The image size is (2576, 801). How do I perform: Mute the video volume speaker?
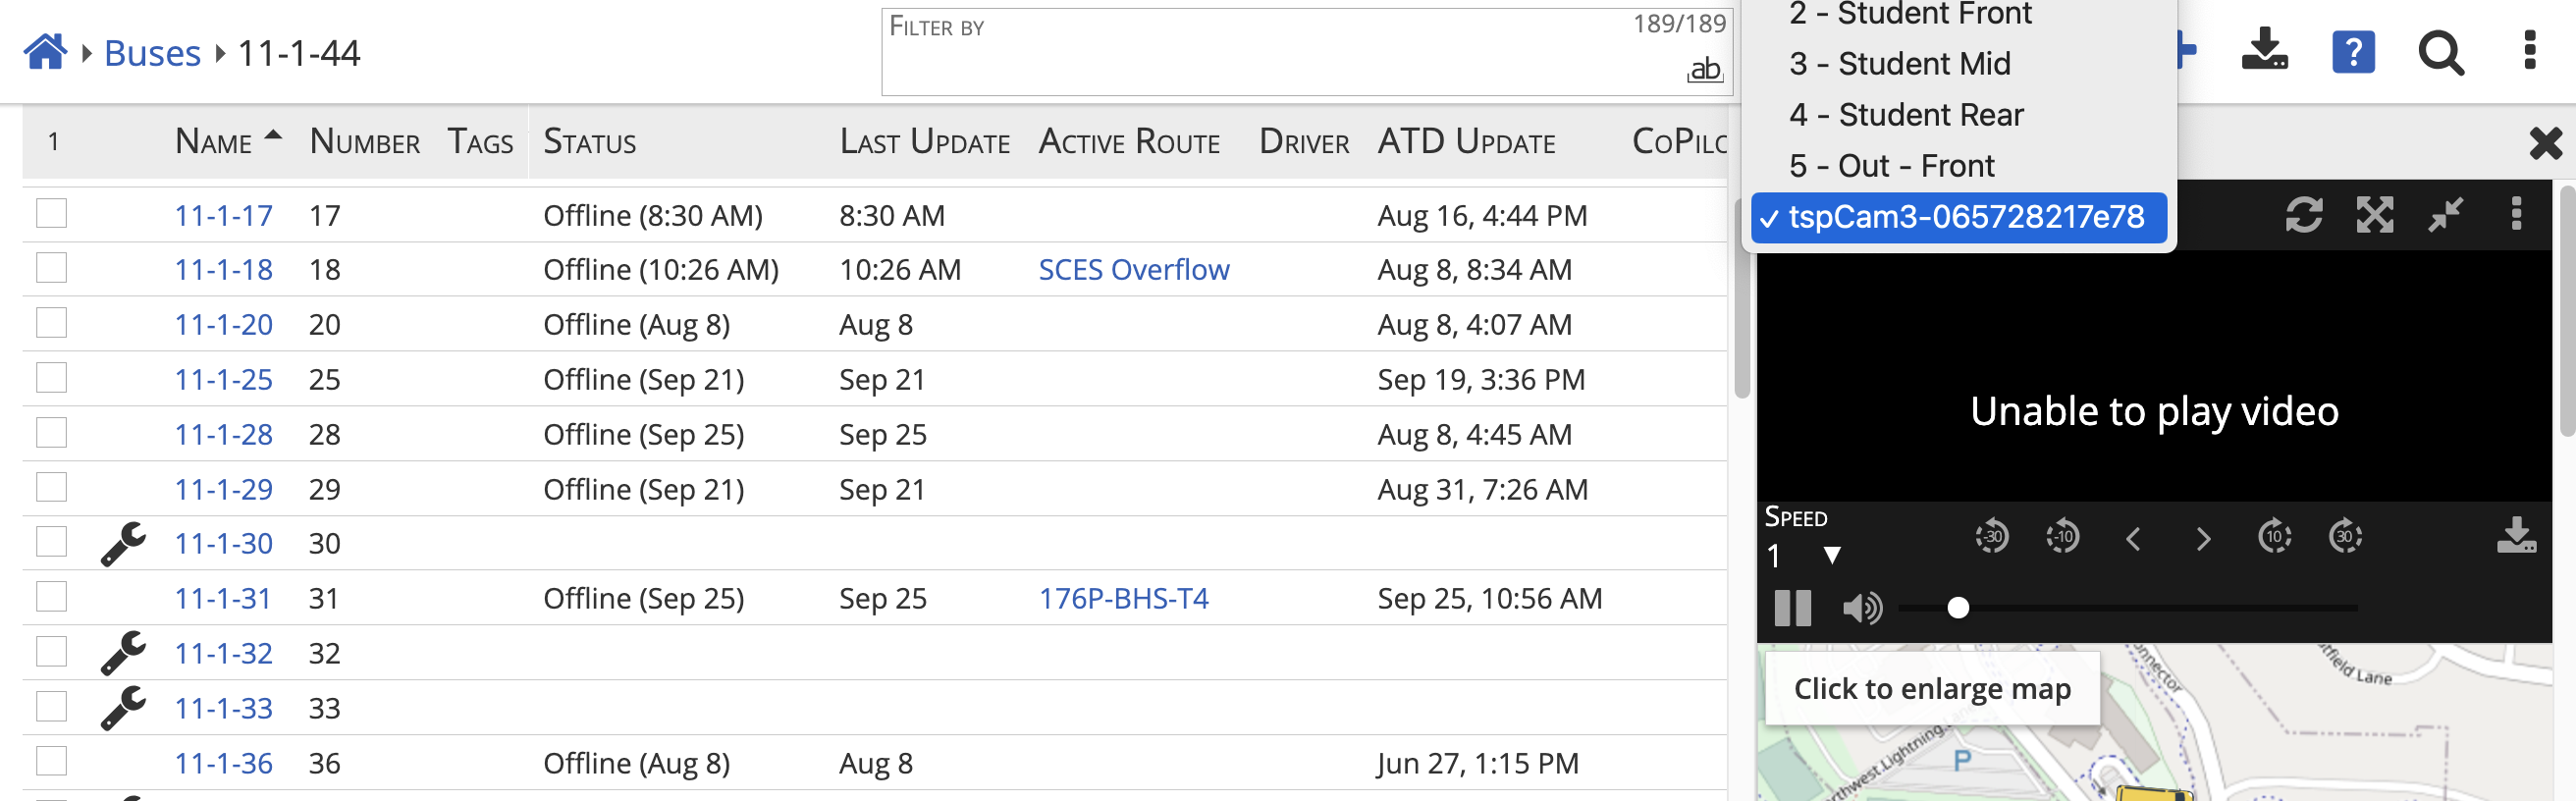click(1861, 607)
